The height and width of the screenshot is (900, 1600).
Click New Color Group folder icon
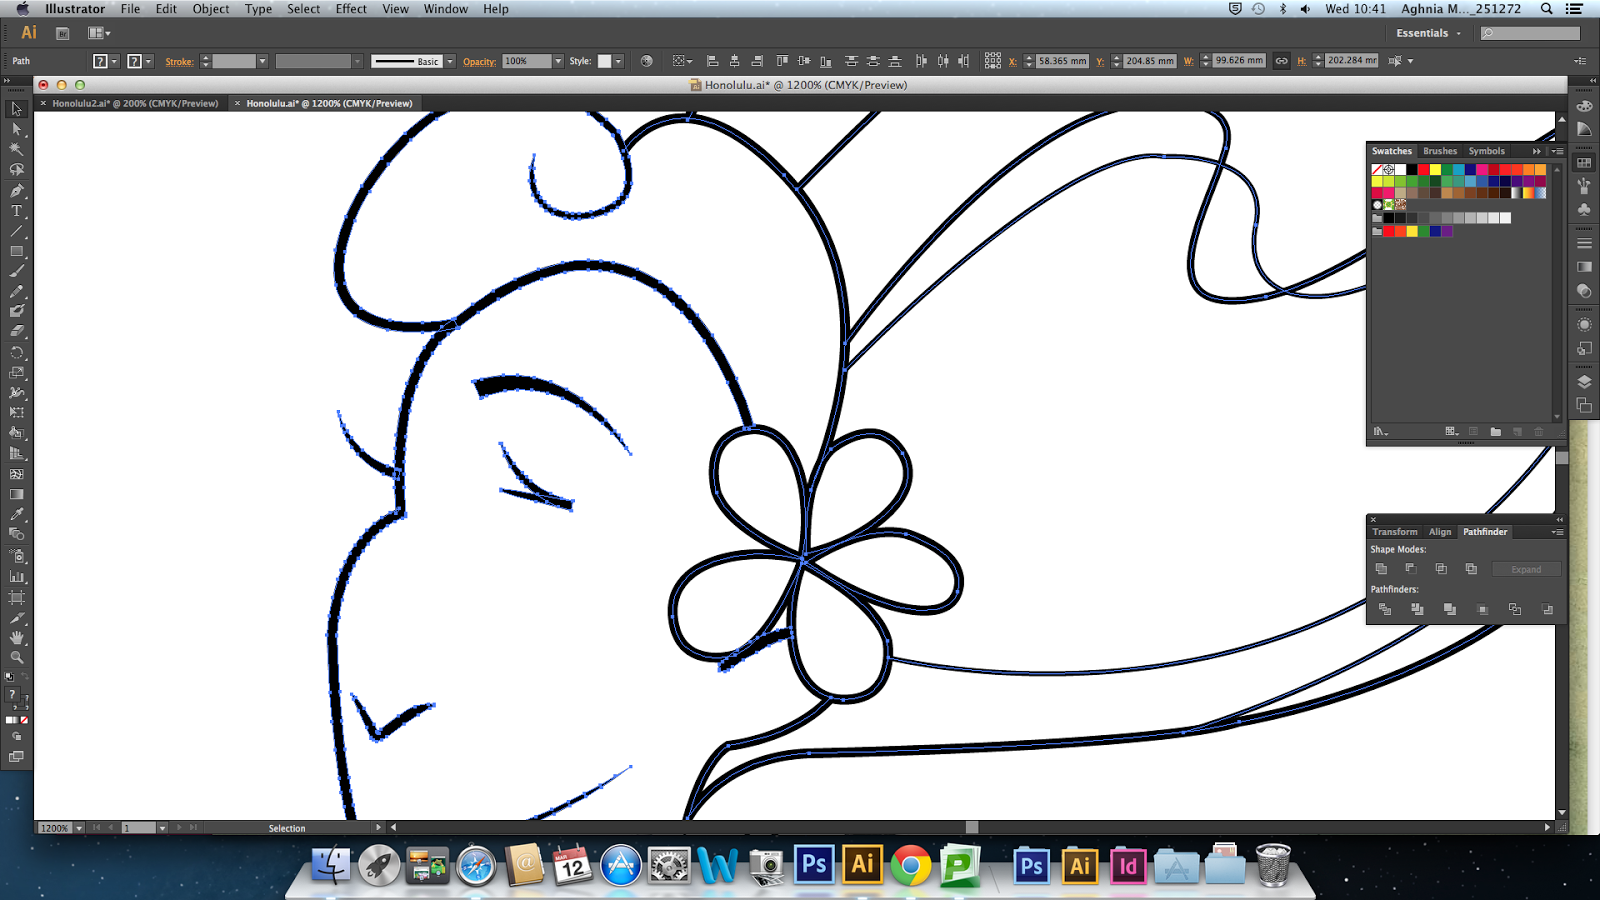pyautogui.click(x=1495, y=432)
